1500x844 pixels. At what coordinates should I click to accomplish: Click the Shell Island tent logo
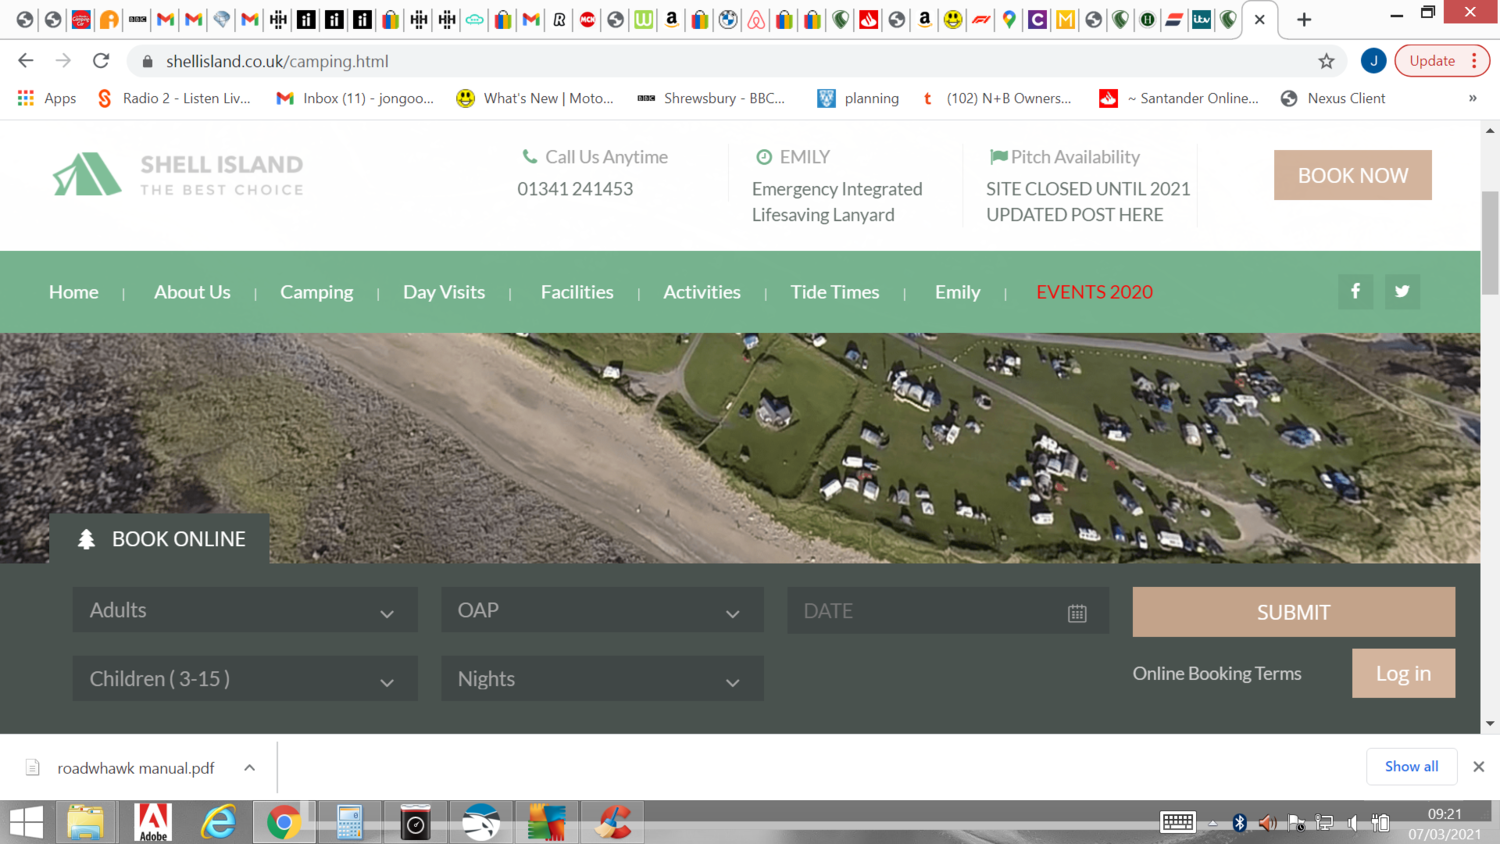point(87,174)
